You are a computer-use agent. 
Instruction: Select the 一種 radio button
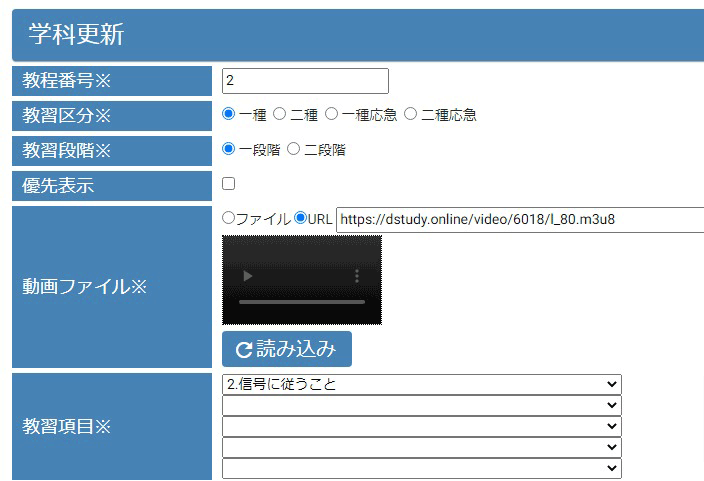point(229,114)
